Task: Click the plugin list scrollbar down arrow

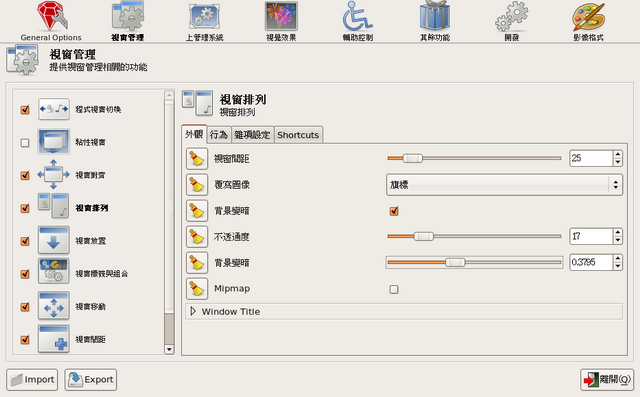Action: click(x=169, y=349)
